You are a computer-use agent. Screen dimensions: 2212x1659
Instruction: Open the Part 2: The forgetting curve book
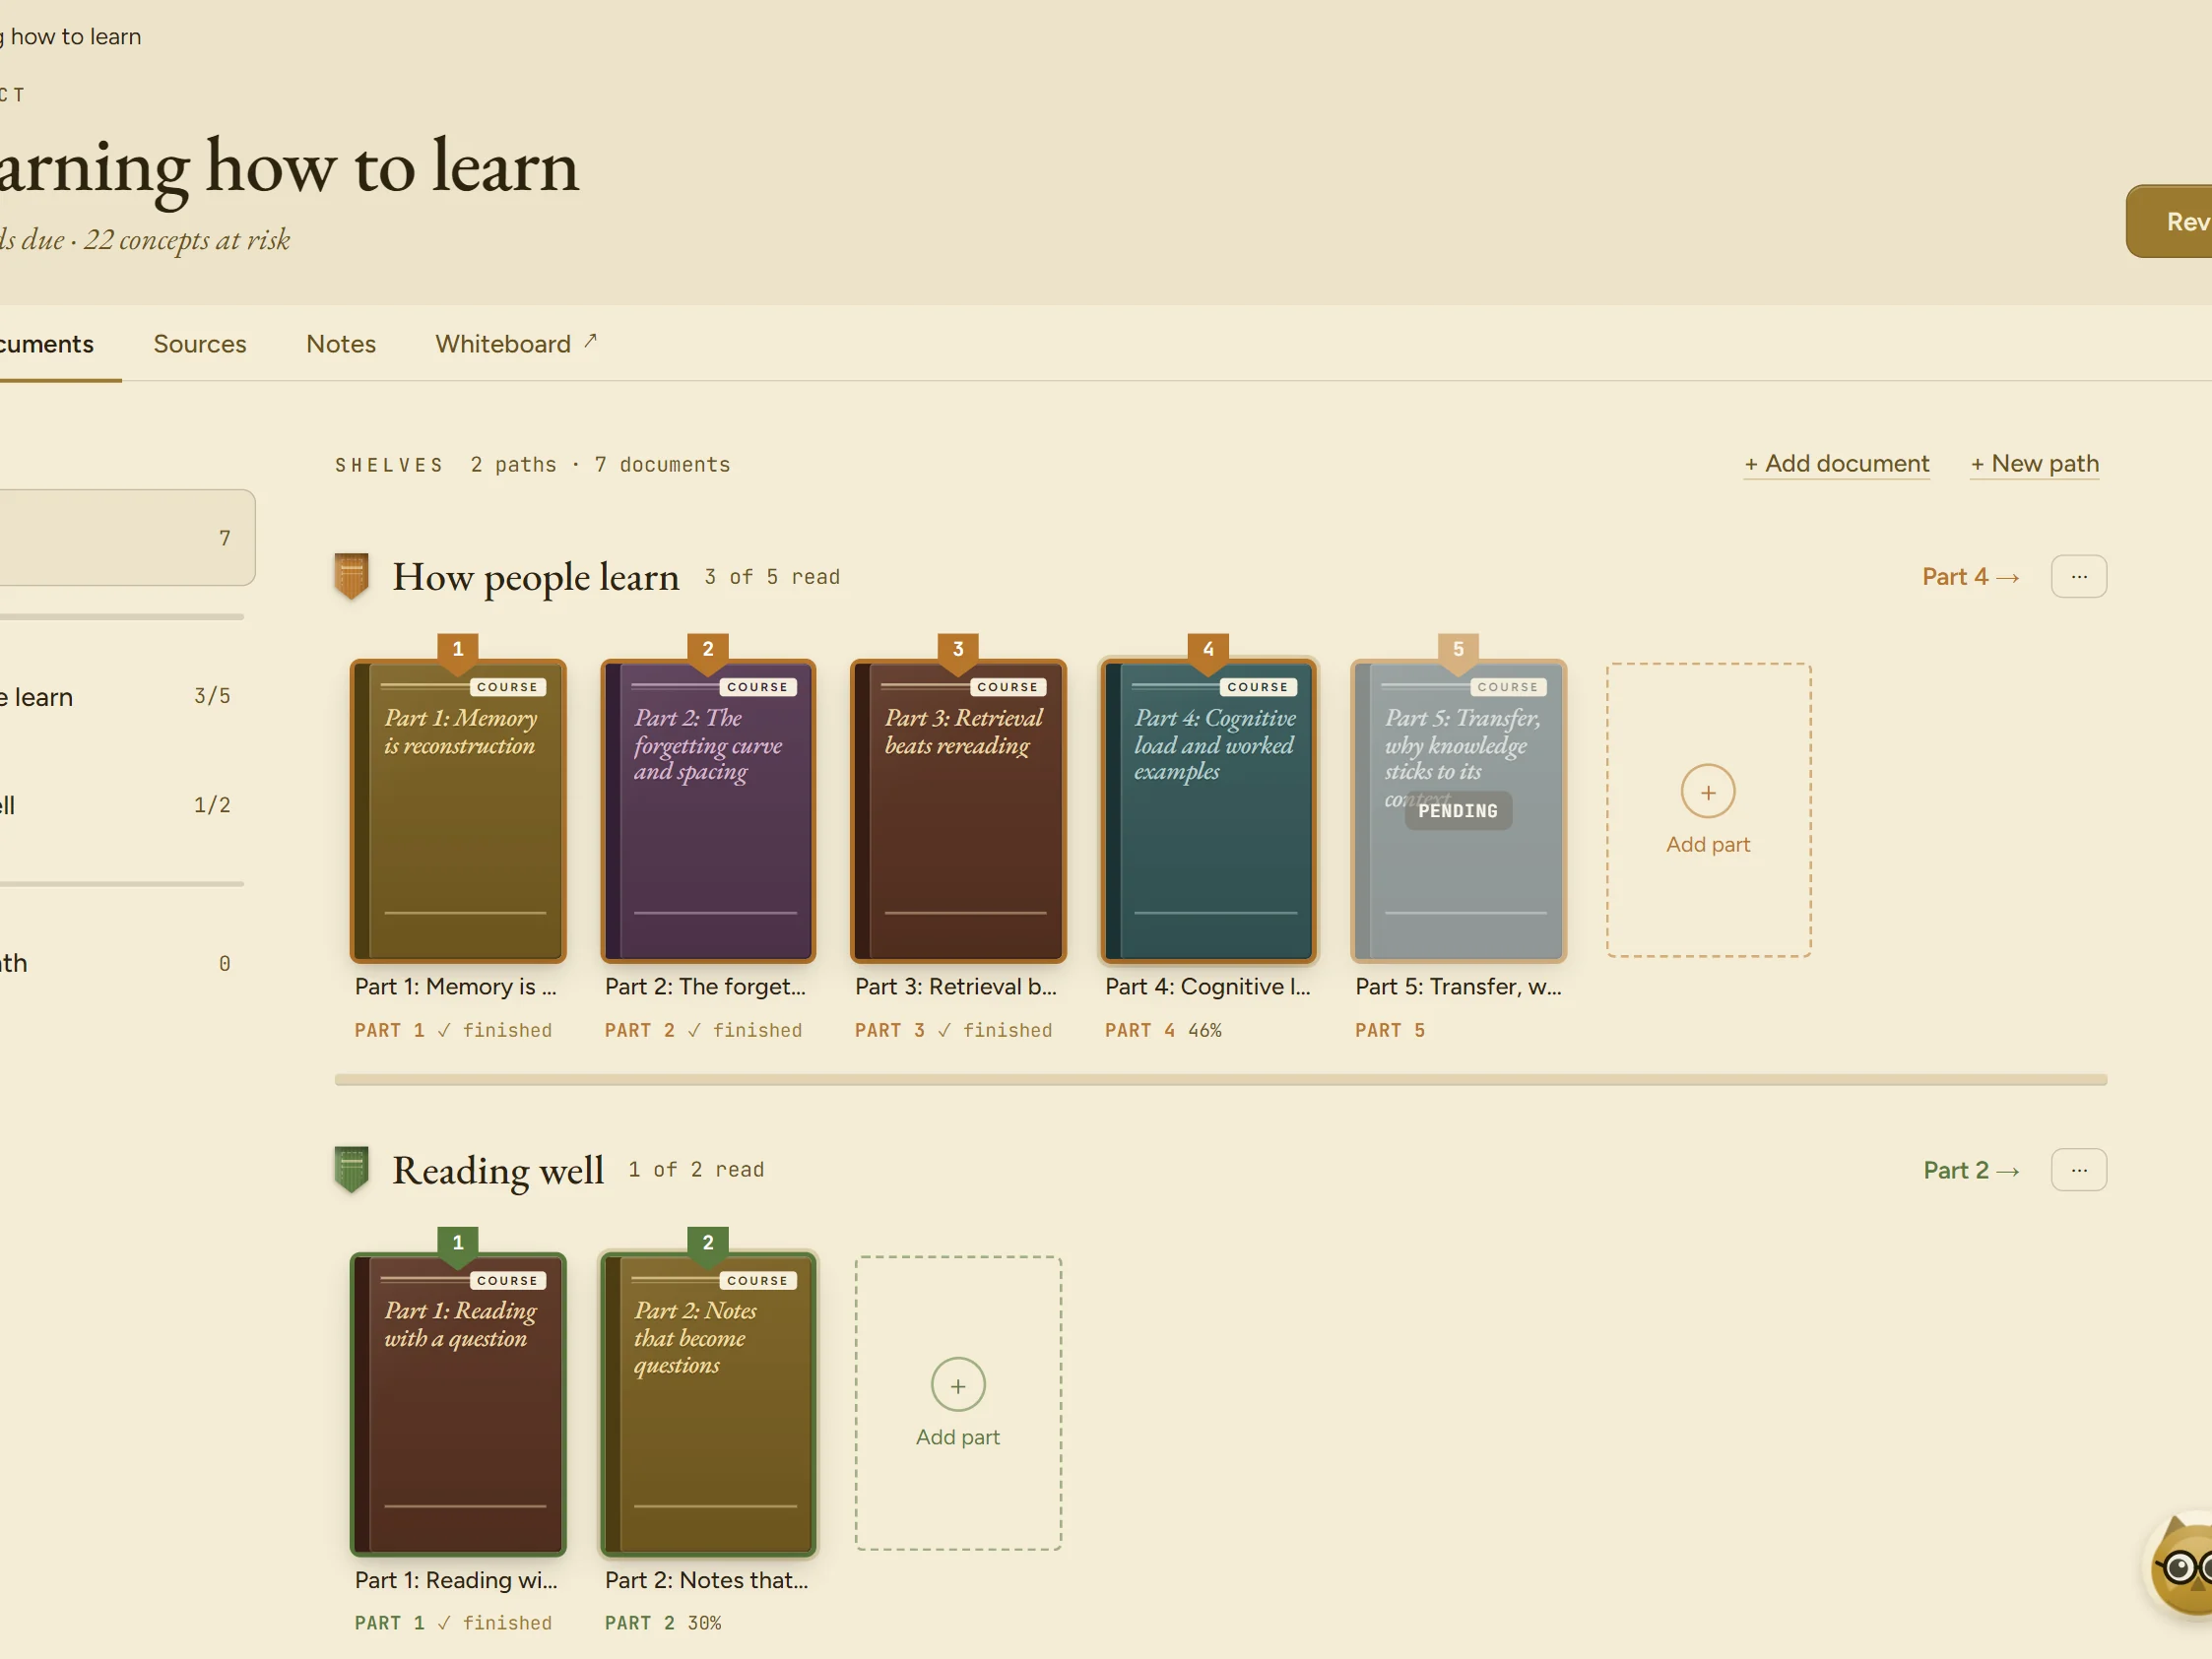[x=708, y=810]
